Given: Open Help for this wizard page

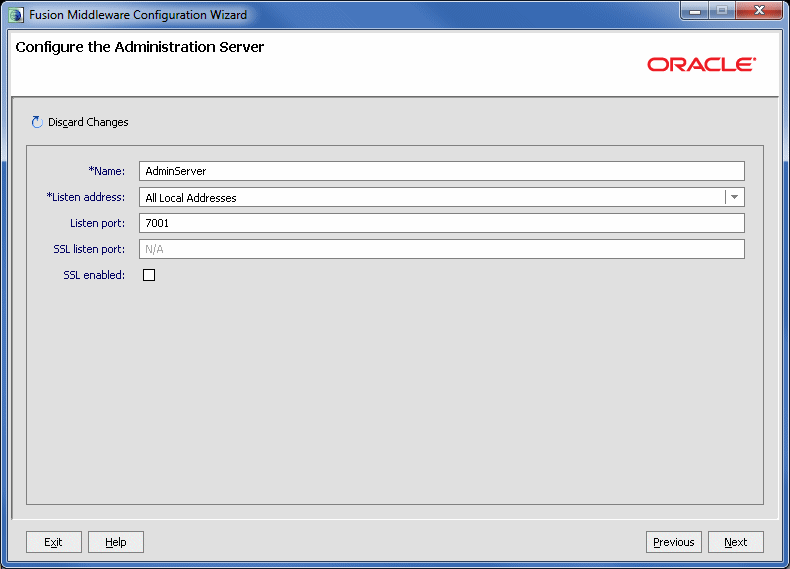Looking at the screenshot, I should coord(116,542).
